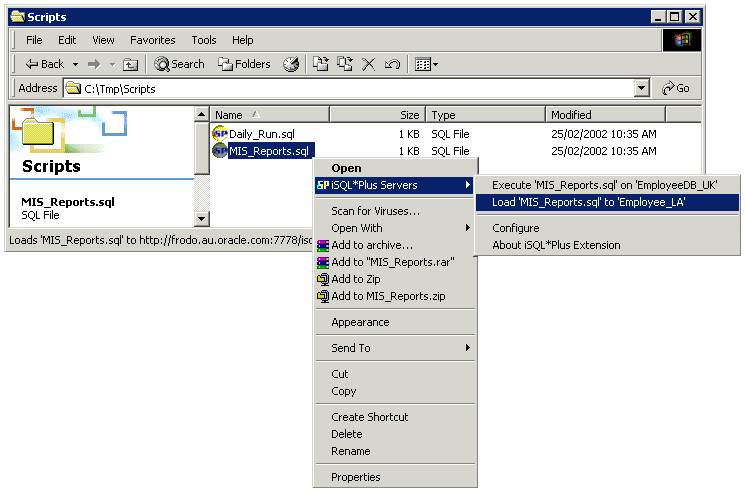The width and height of the screenshot is (745, 491).
Task: Click the Up folder icon
Action: click(130, 64)
